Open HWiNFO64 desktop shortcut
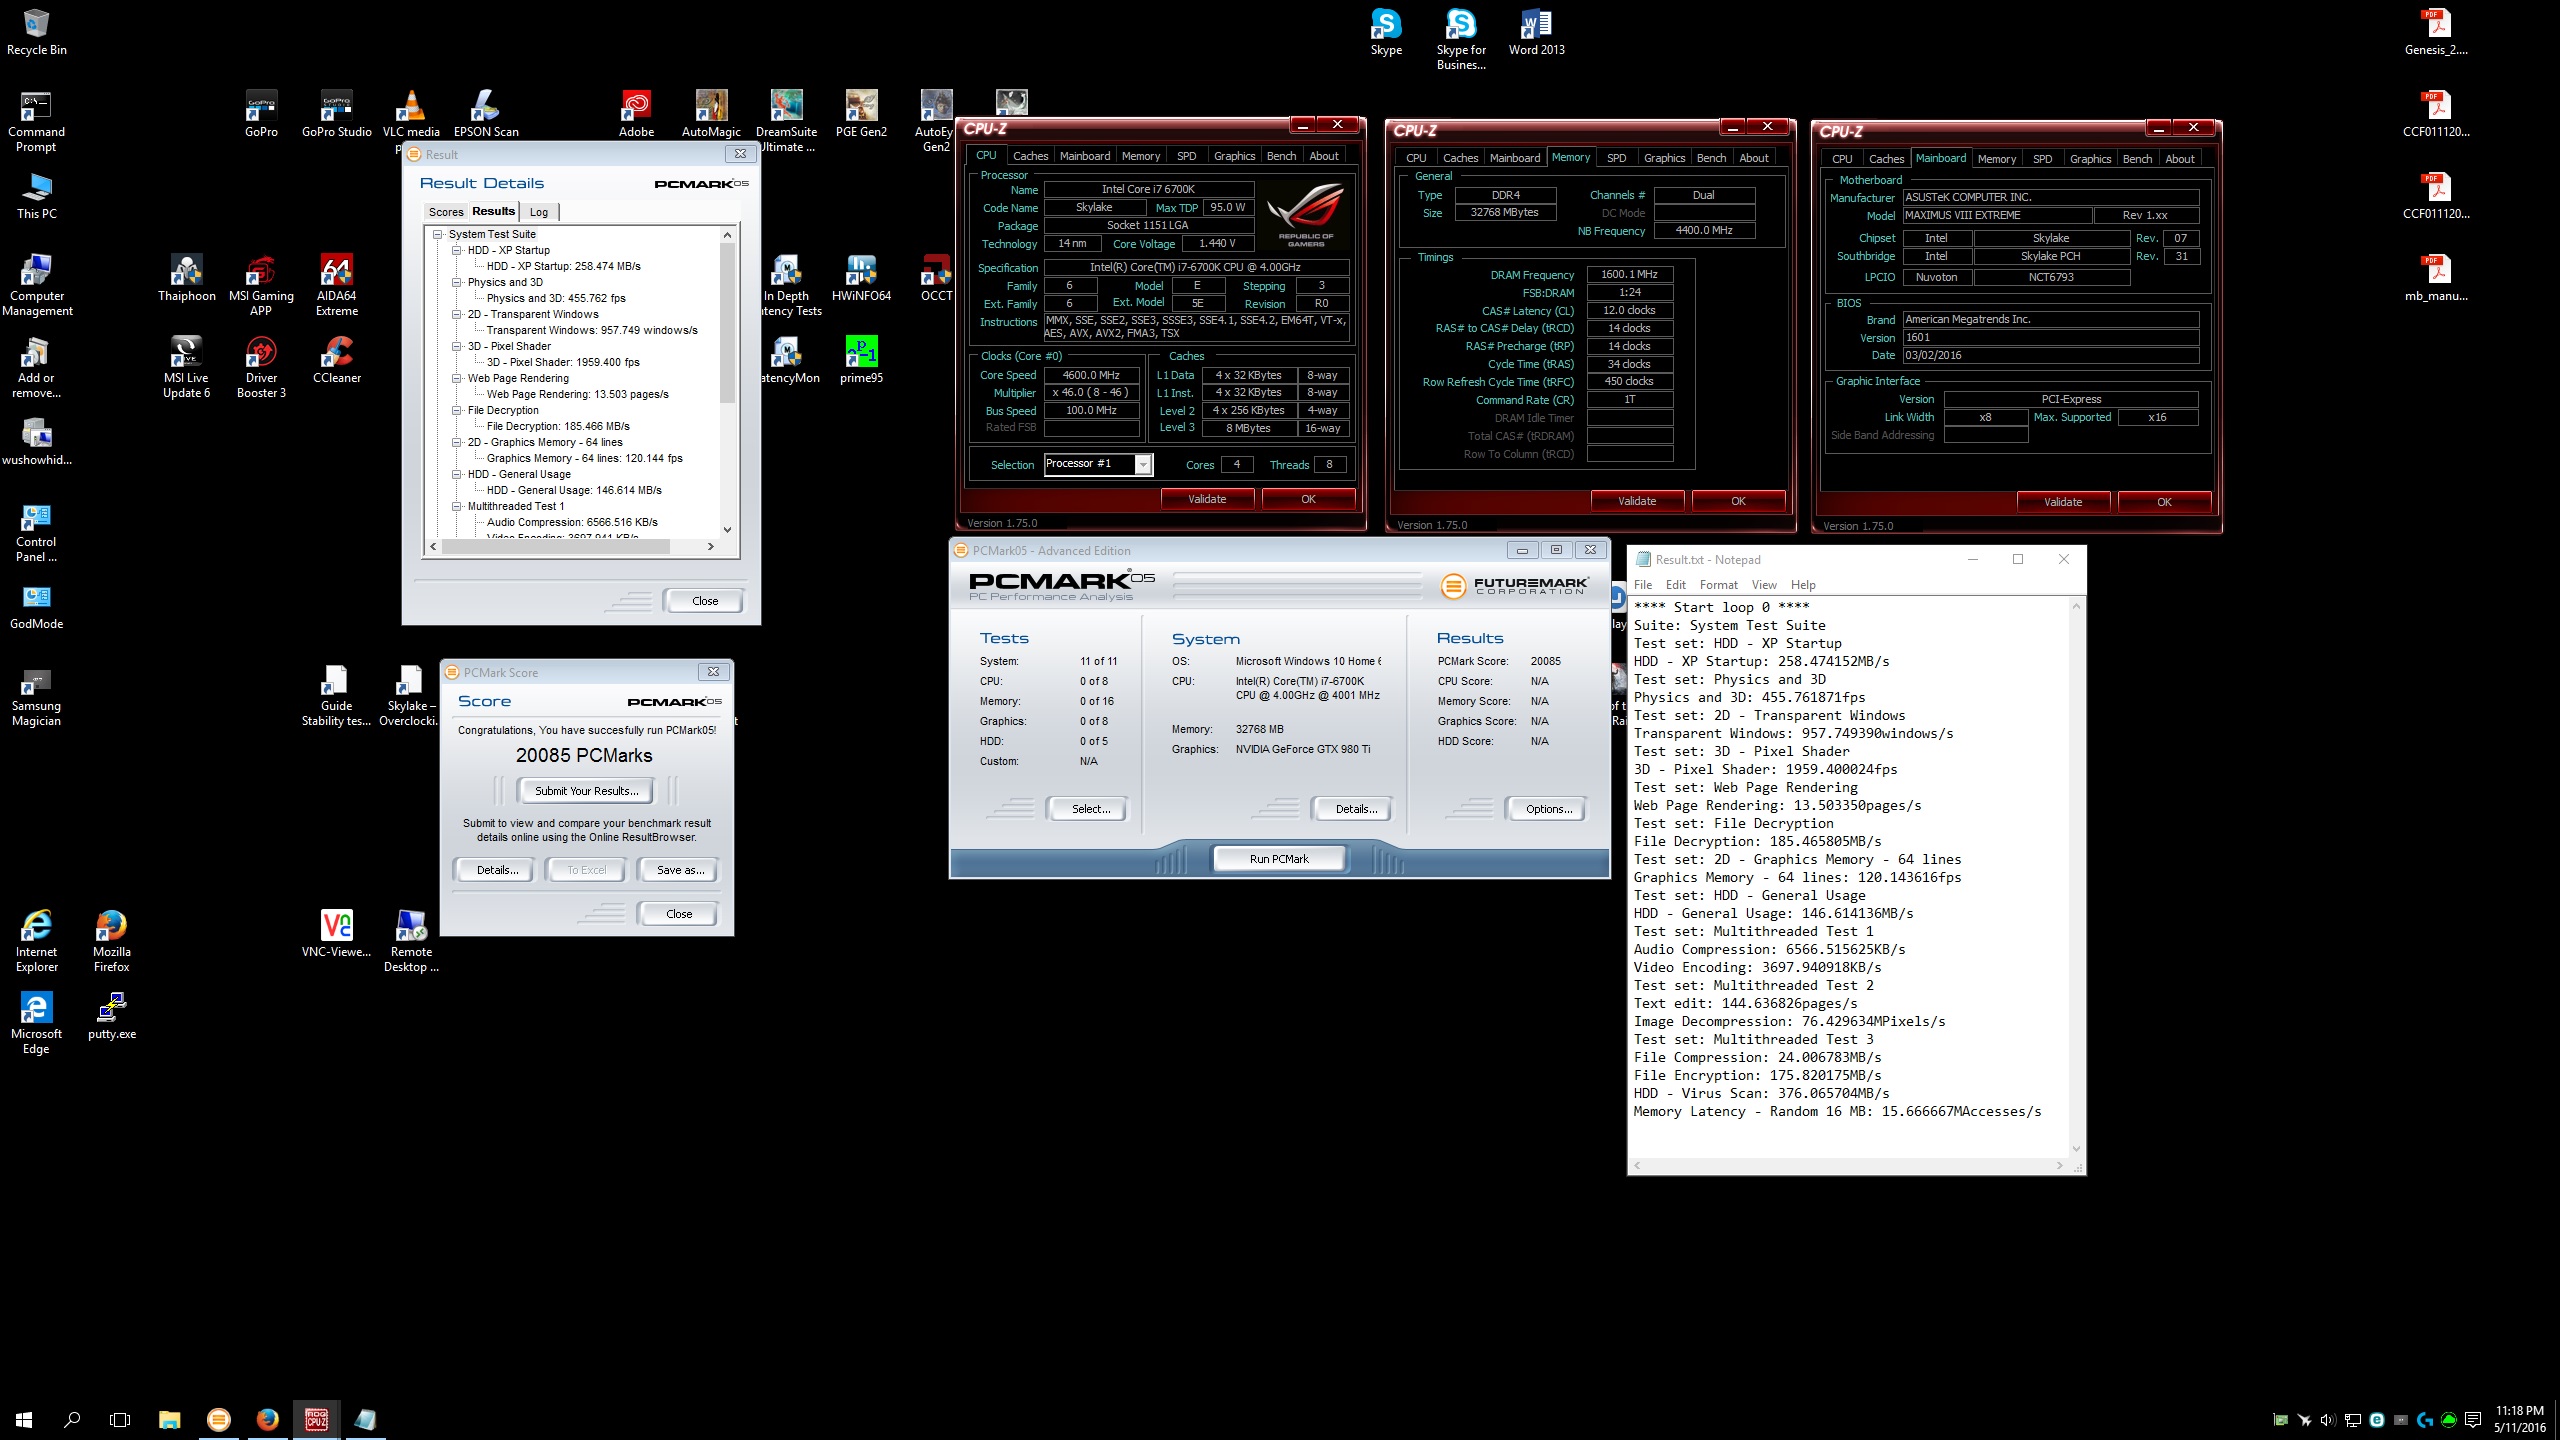Screen dimensions: 2560x1440 click(861, 278)
